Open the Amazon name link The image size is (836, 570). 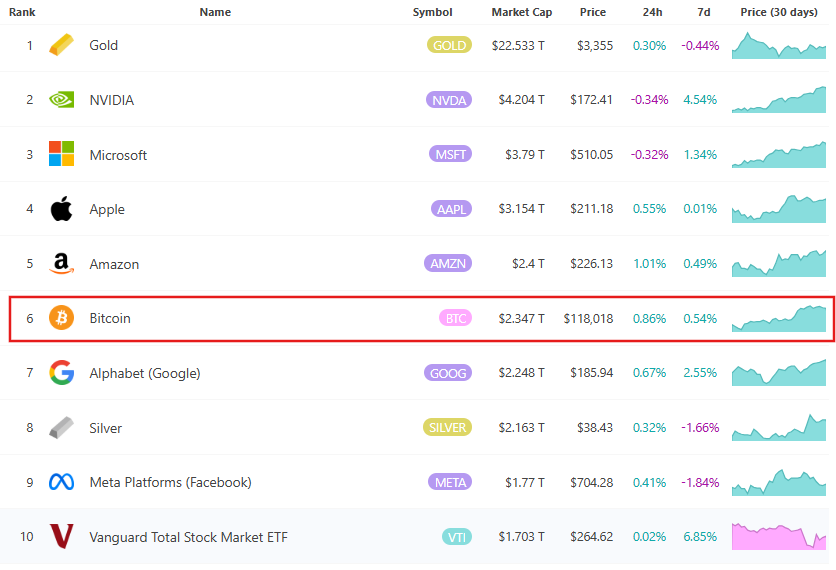(x=114, y=264)
